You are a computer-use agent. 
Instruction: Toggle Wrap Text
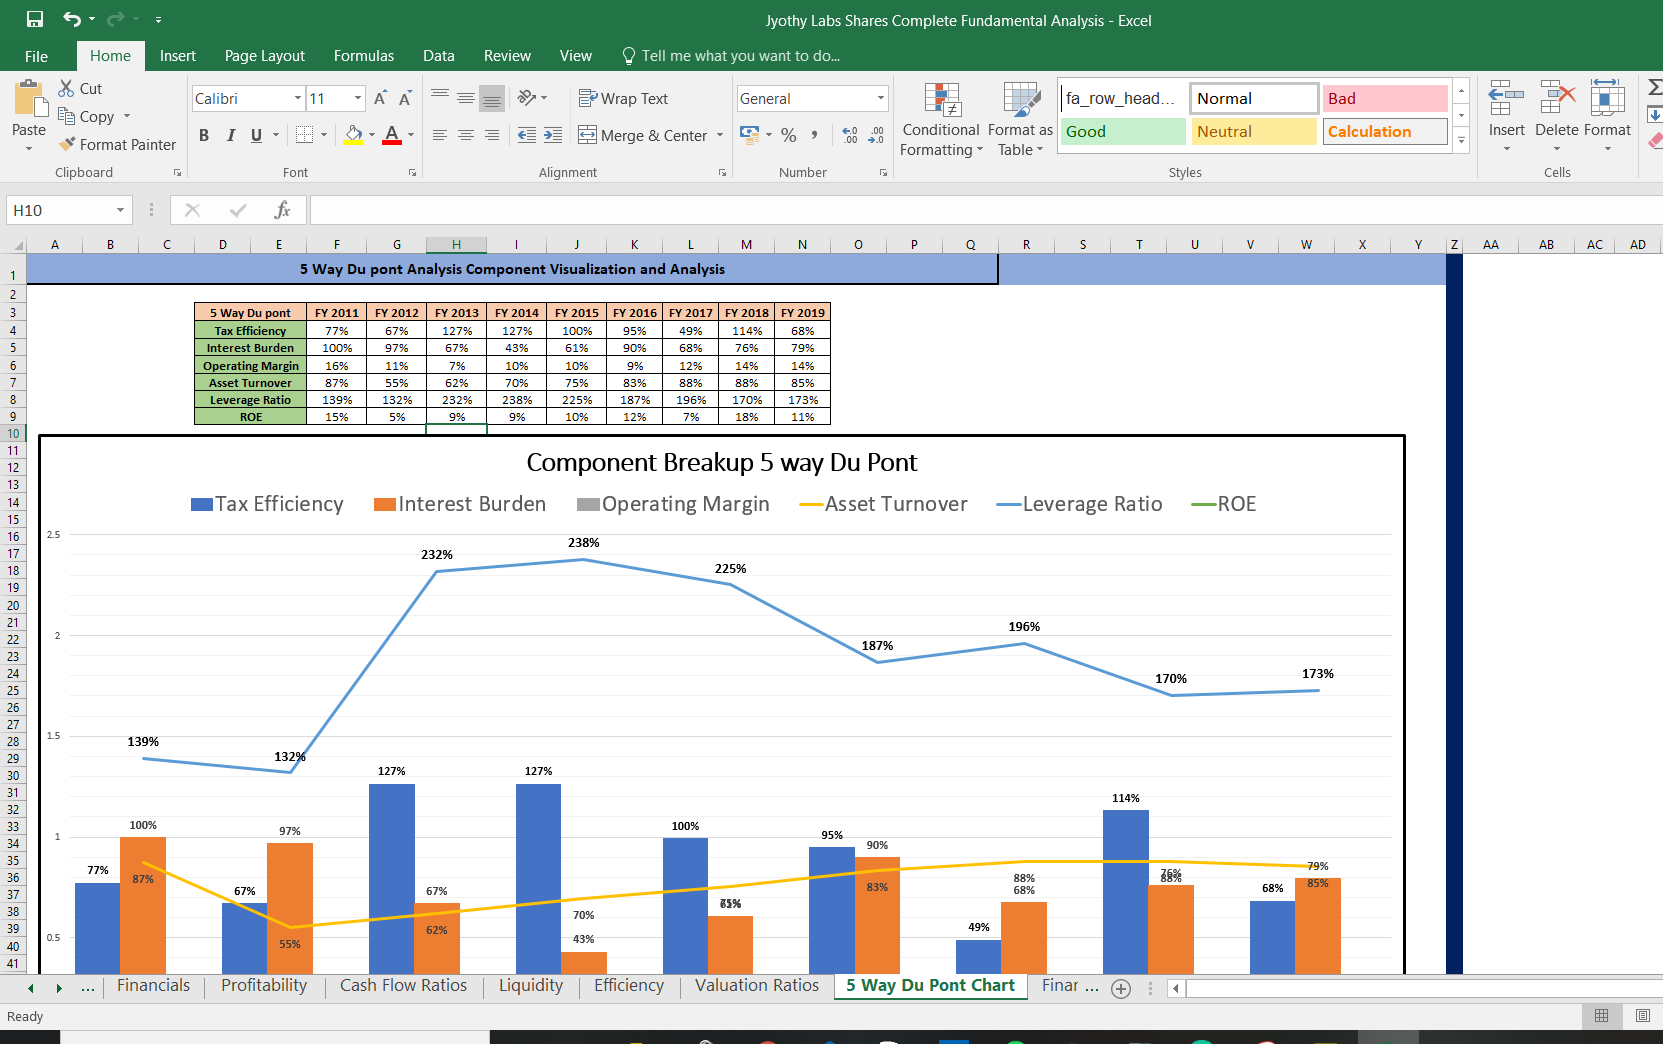tap(623, 98)
